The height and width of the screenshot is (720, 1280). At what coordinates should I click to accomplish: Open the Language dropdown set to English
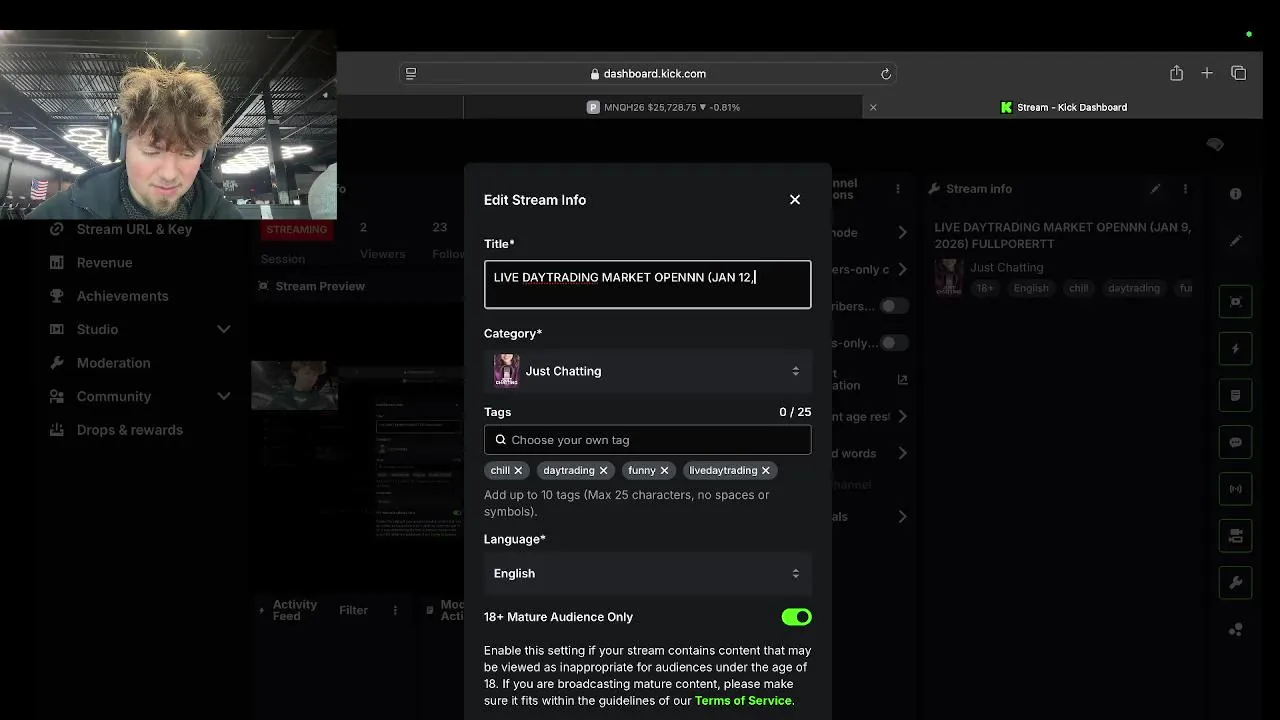click(x=647, y=573)
